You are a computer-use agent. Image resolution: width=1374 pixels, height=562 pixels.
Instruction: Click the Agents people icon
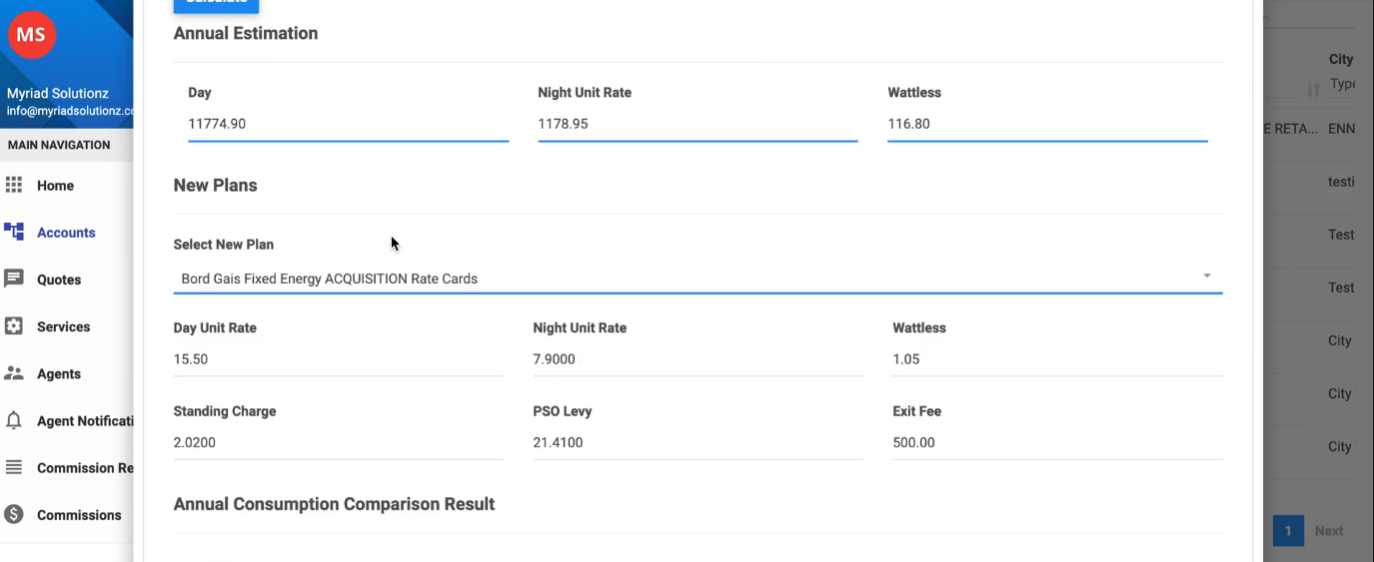coord(14,373)
